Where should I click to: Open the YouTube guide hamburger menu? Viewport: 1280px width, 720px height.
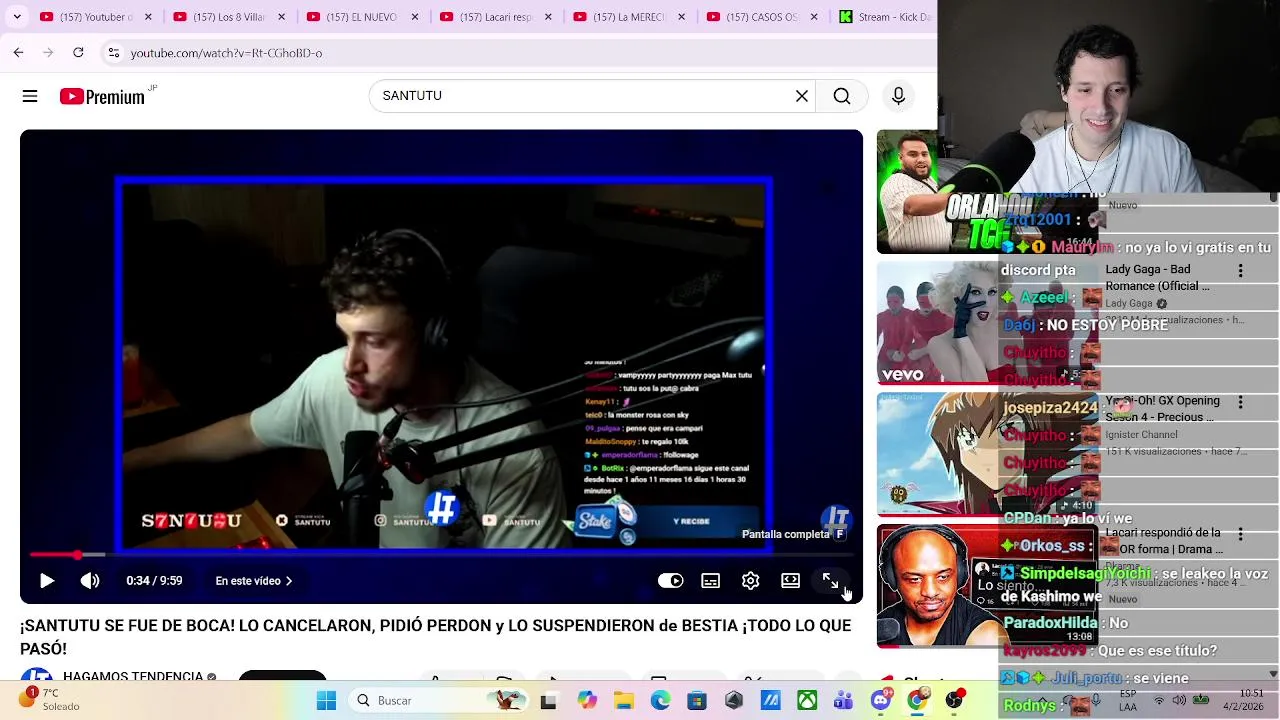coord(30,96)
